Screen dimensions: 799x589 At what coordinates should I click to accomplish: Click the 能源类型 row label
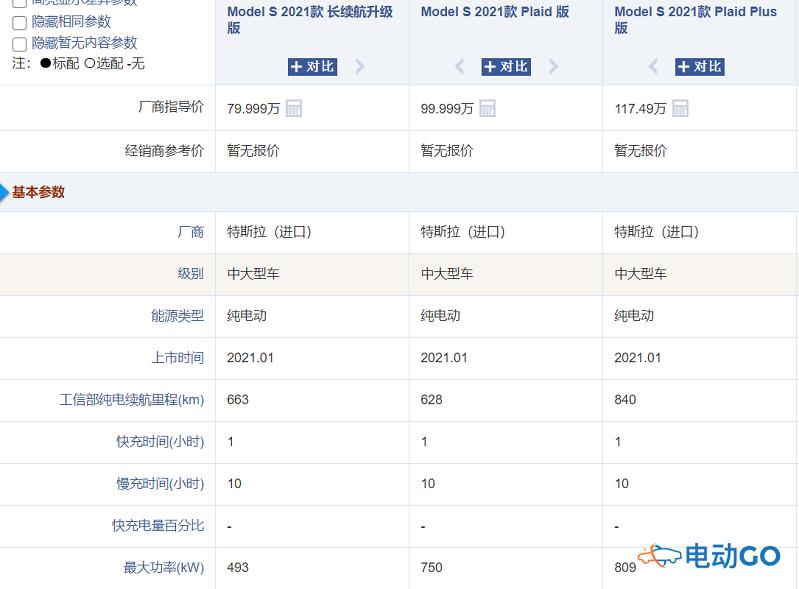[177, 316]
